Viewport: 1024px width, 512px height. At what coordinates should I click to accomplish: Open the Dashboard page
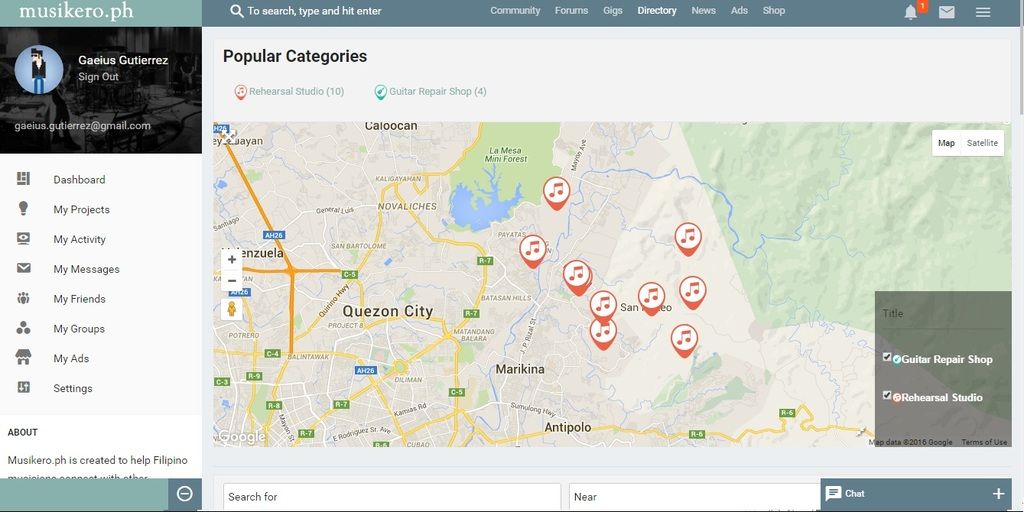click(x=79, y=180)
